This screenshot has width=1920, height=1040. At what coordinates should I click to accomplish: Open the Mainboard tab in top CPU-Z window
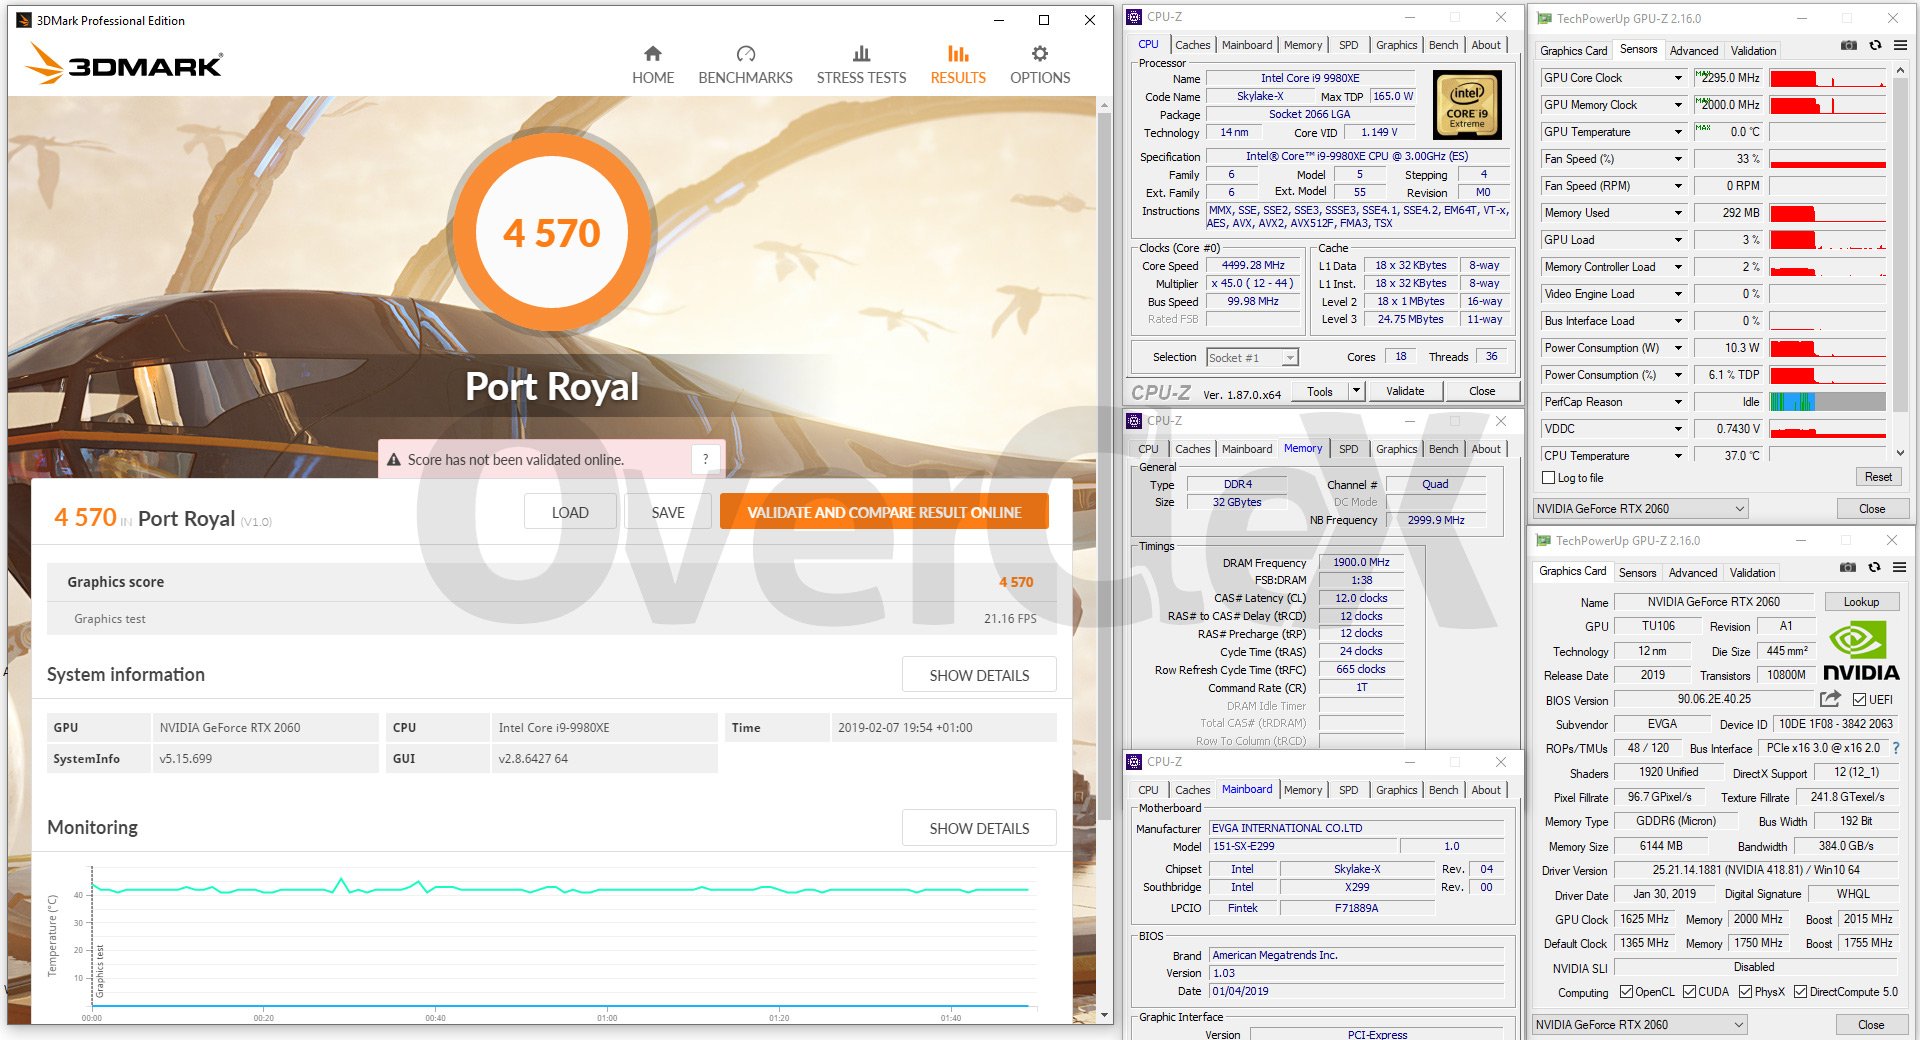[x=1247, y=45]
